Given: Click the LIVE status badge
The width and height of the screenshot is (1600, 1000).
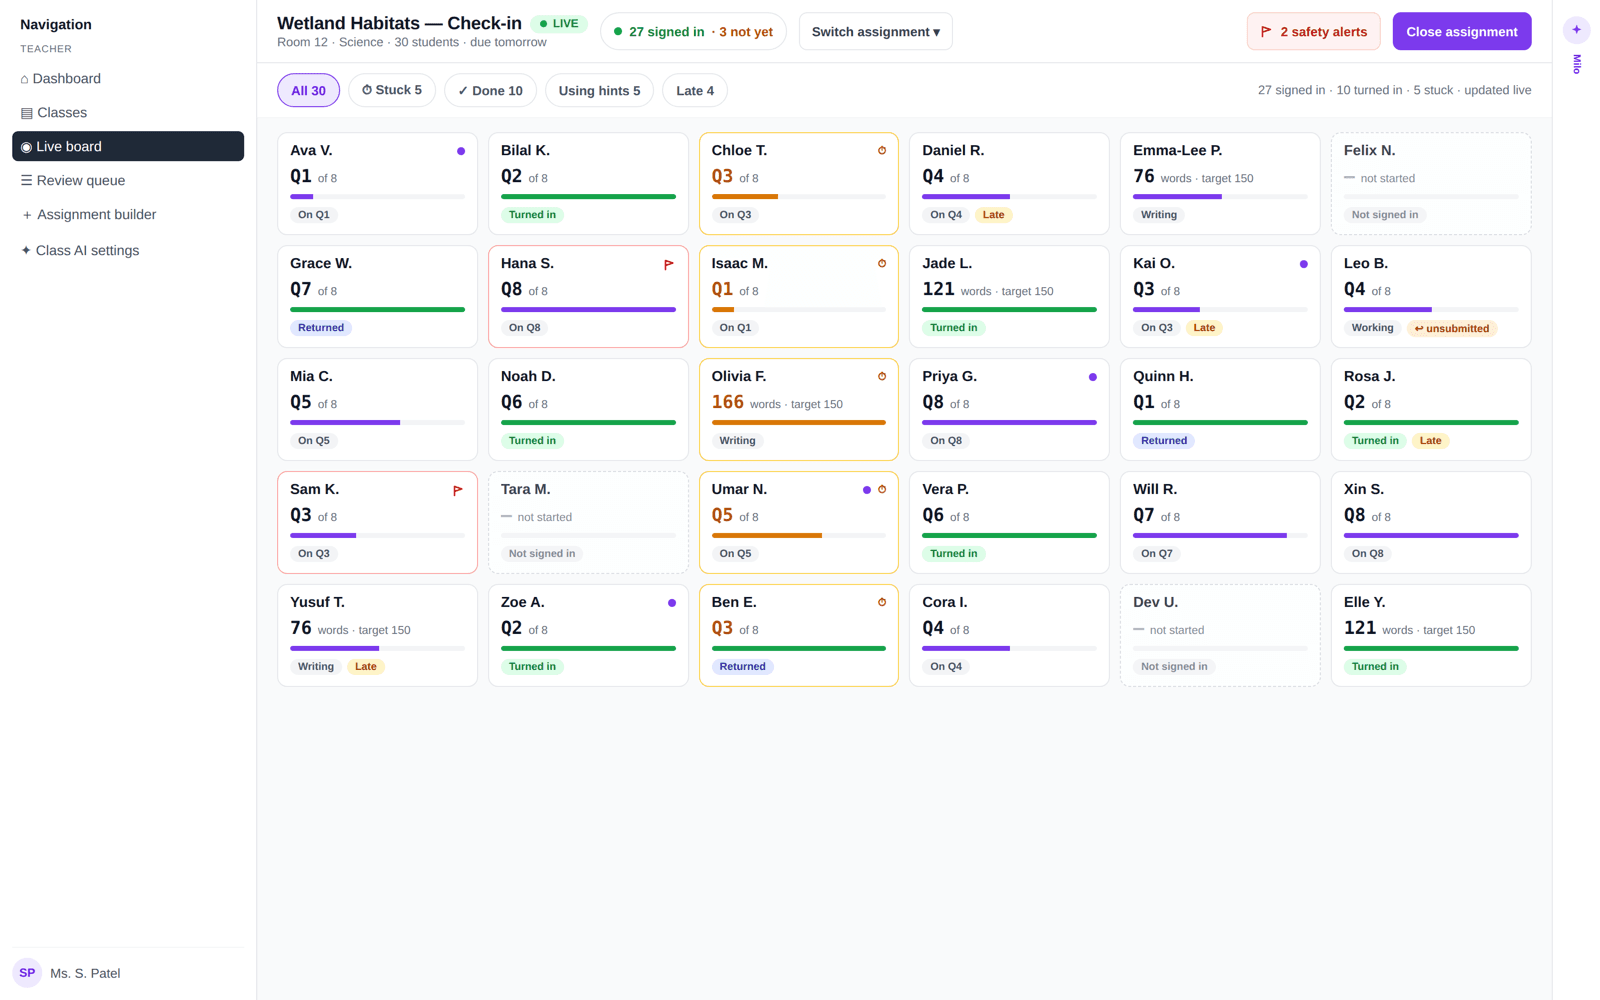Looking at the screenshot, I should (559, 23).
